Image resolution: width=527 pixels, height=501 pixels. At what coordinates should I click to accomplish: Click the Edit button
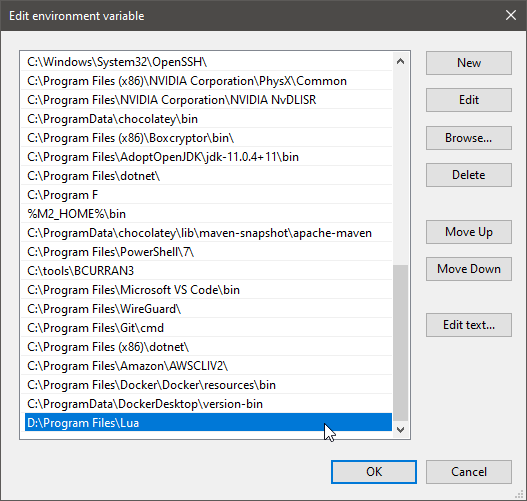tap(469, 100)
